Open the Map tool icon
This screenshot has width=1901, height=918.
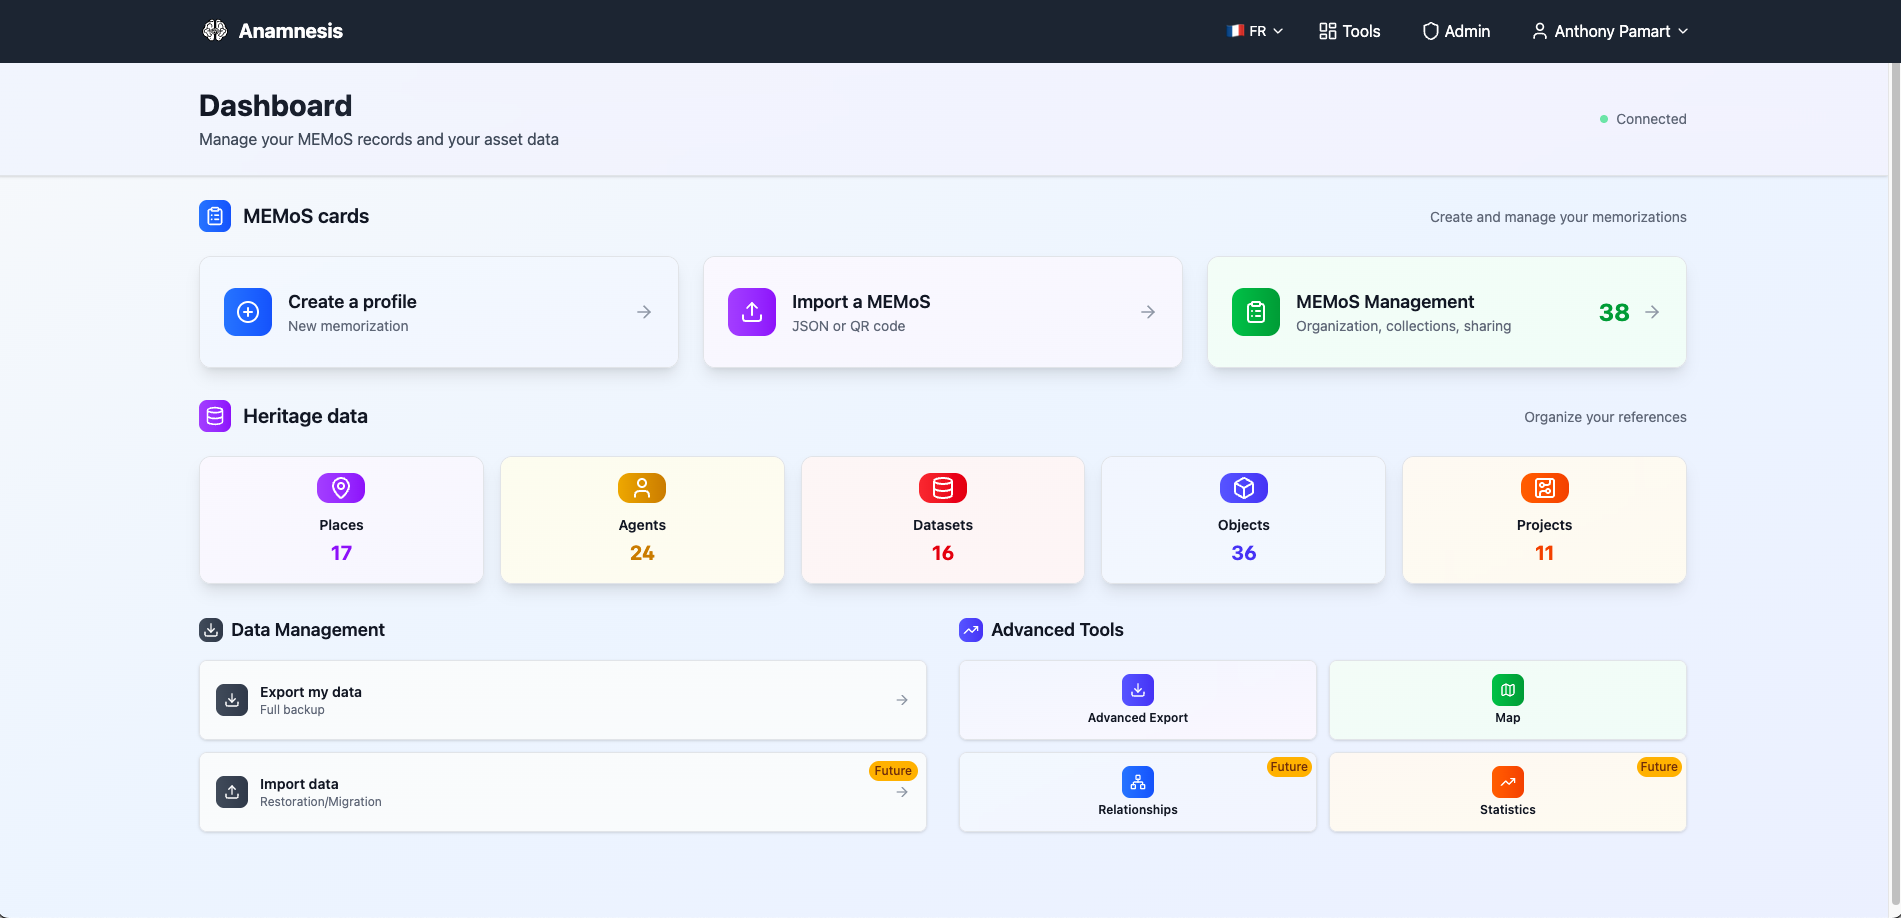coord(1508,690)
